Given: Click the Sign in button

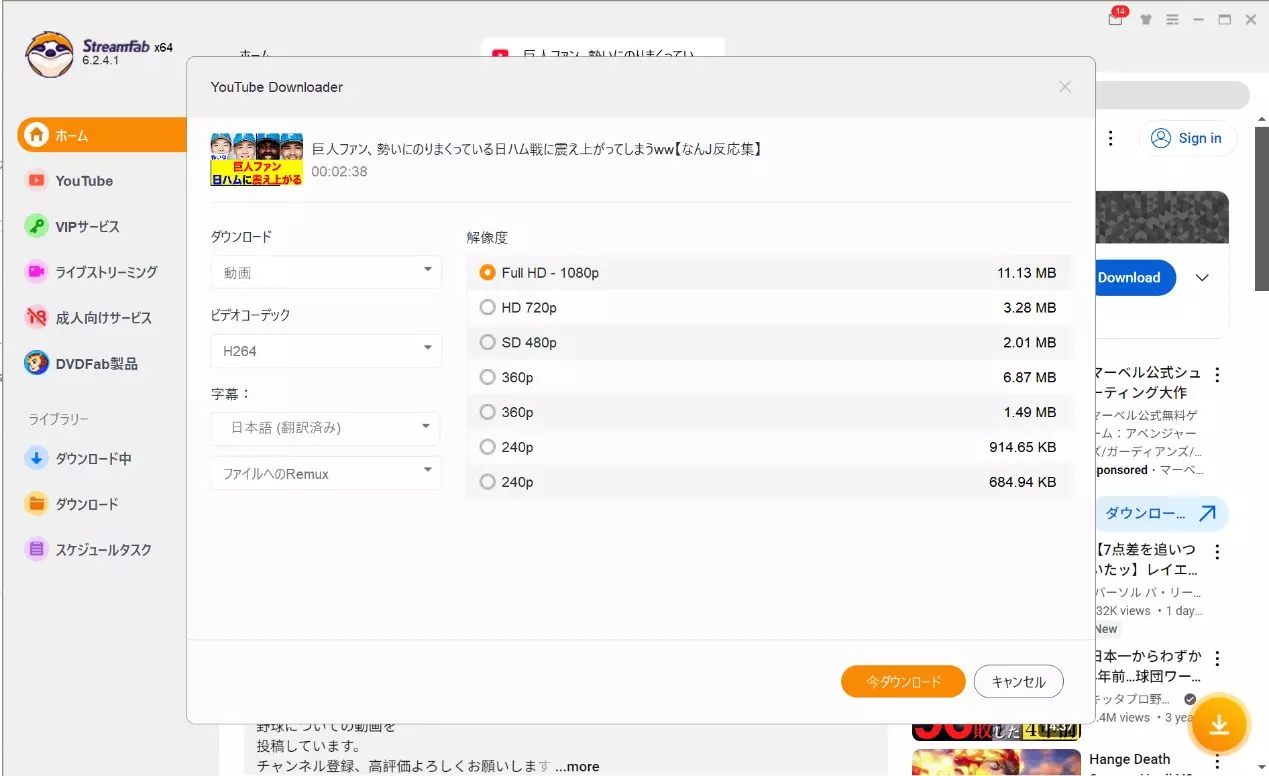Looking at the screenshot, I should [1187, 139].
